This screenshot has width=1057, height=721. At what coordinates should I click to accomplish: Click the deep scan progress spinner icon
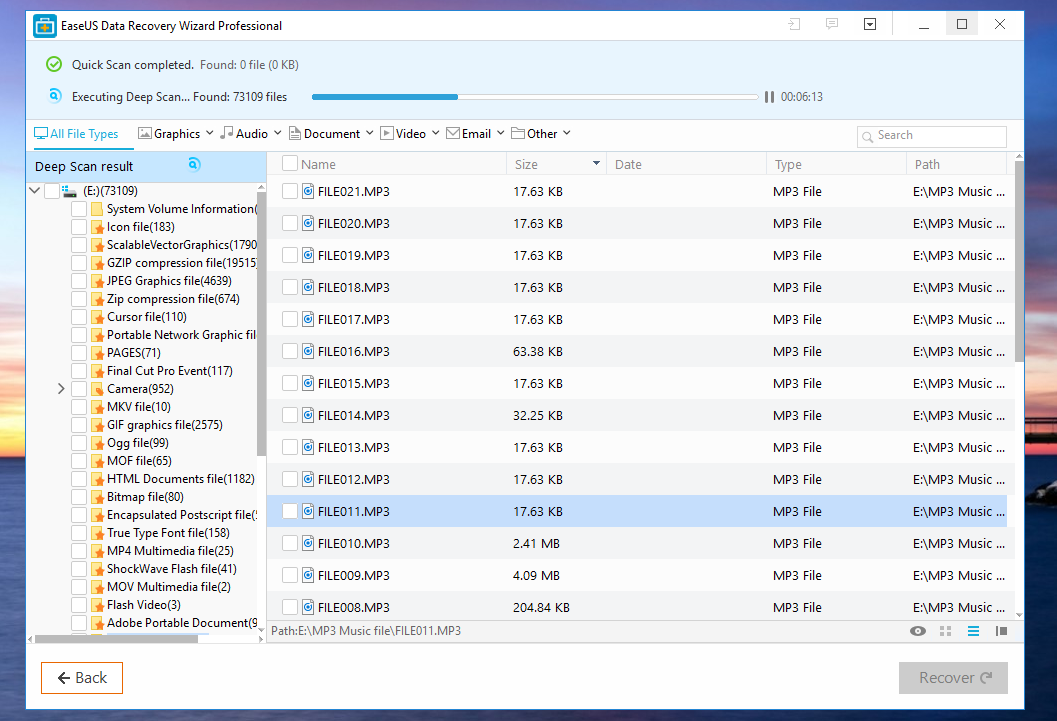[55, 96]
